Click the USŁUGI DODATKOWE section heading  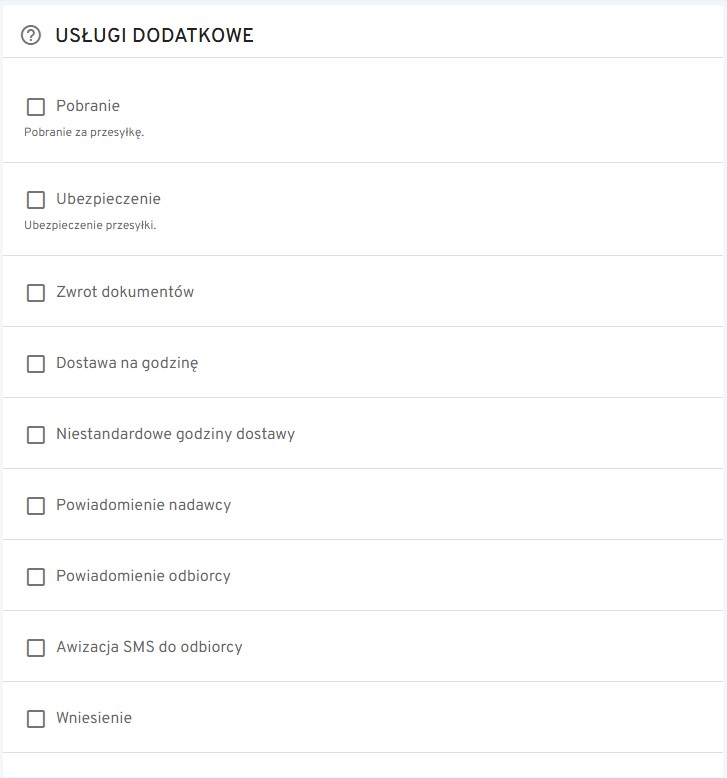pyautogui.click(x=154, y=36)
